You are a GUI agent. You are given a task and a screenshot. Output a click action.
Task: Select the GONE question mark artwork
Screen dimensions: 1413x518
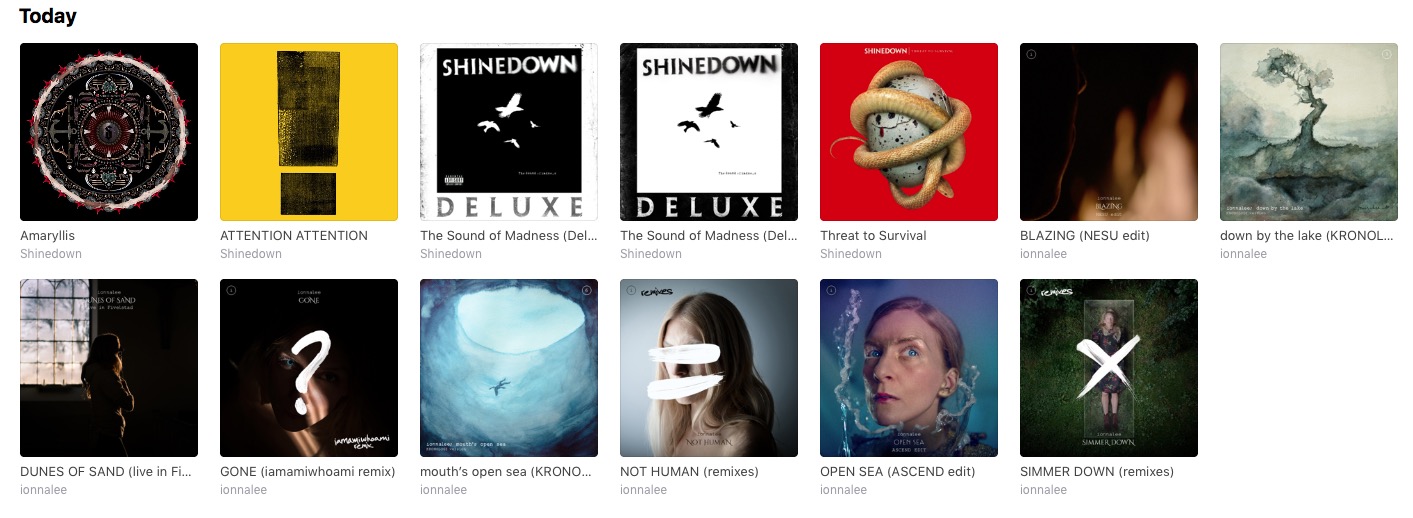tap(309, 368)
